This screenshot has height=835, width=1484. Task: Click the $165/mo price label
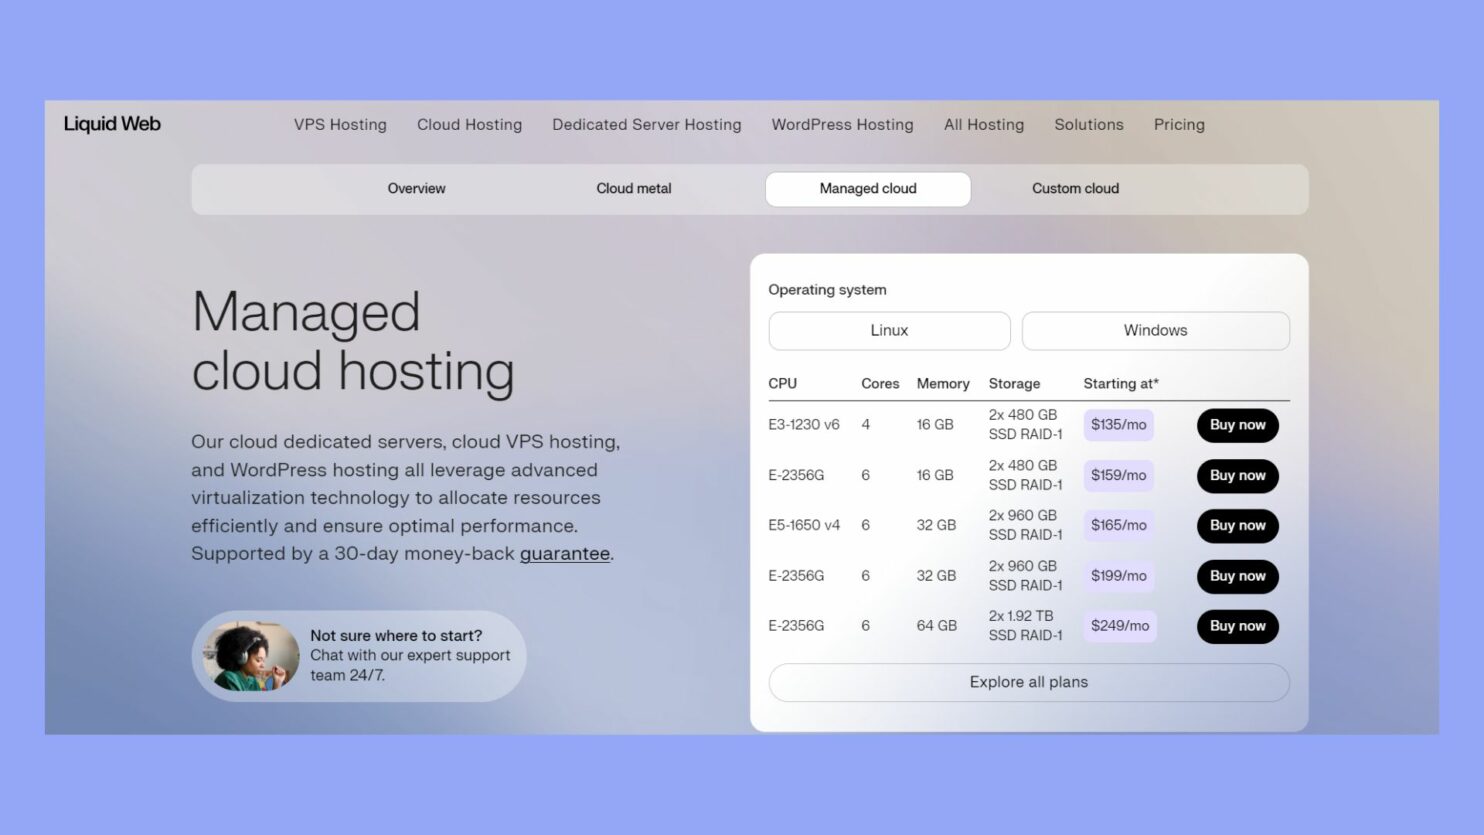tap(1119, 525)
